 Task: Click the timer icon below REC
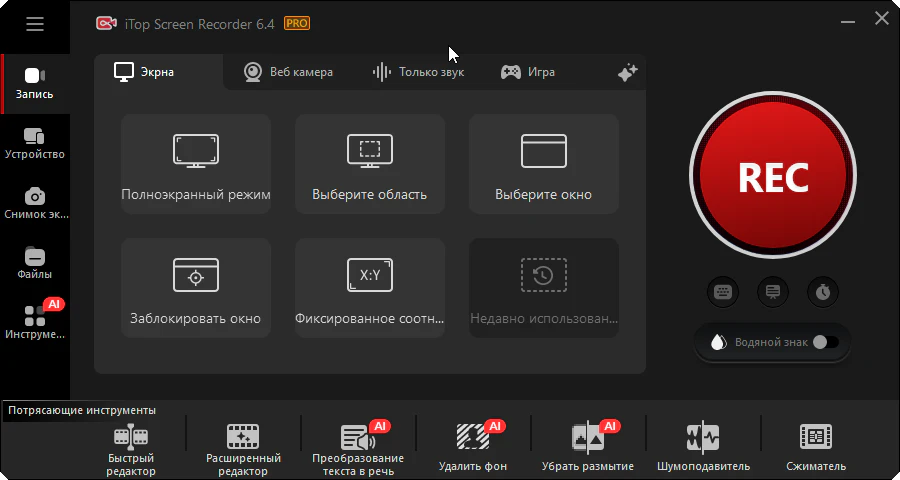823,292
